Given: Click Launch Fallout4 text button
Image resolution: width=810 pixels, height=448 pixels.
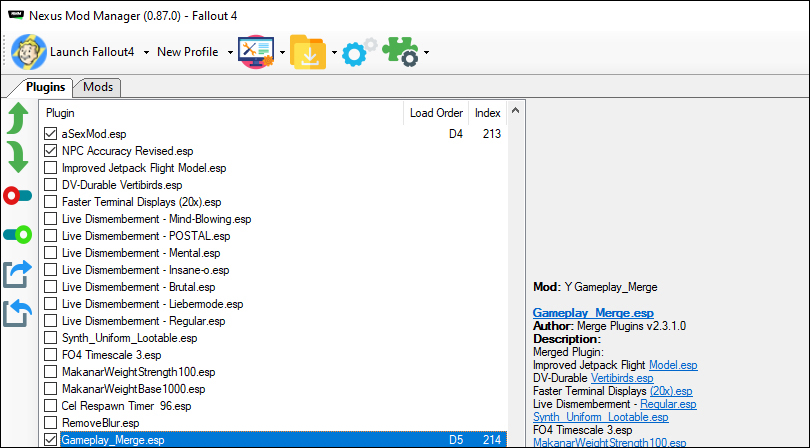Looking at the screenshot, I should click(92, 52).
